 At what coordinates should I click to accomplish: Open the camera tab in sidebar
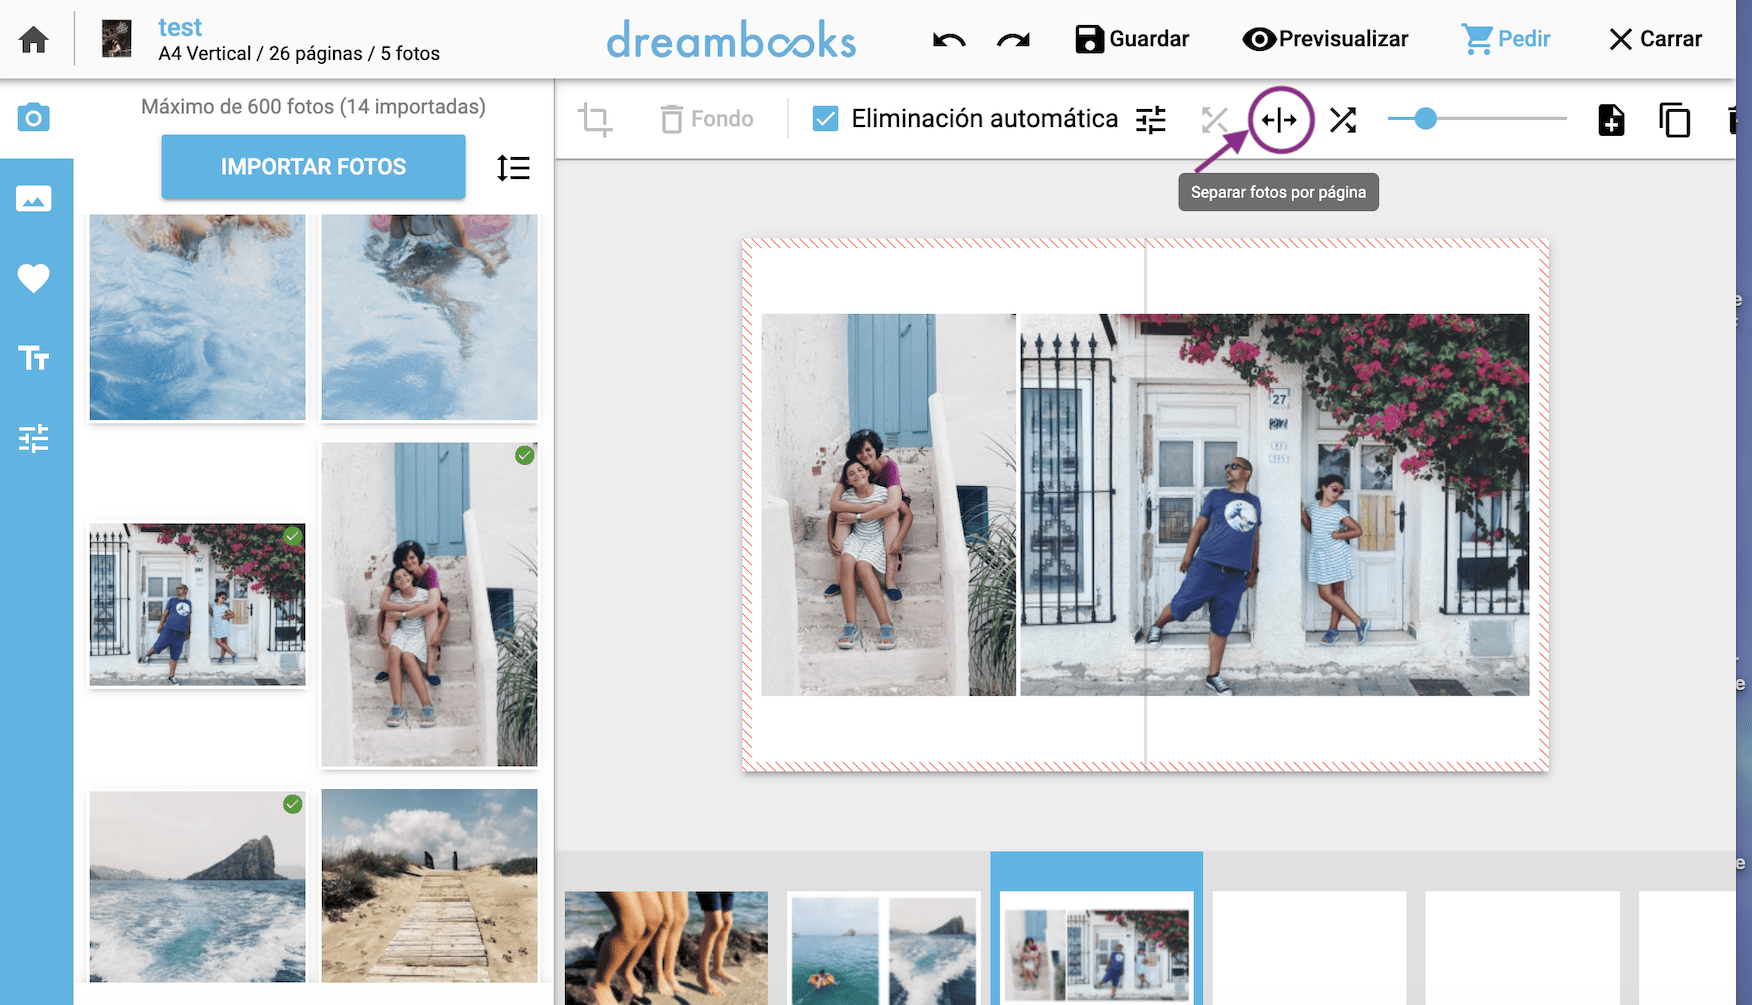(34, 118)
